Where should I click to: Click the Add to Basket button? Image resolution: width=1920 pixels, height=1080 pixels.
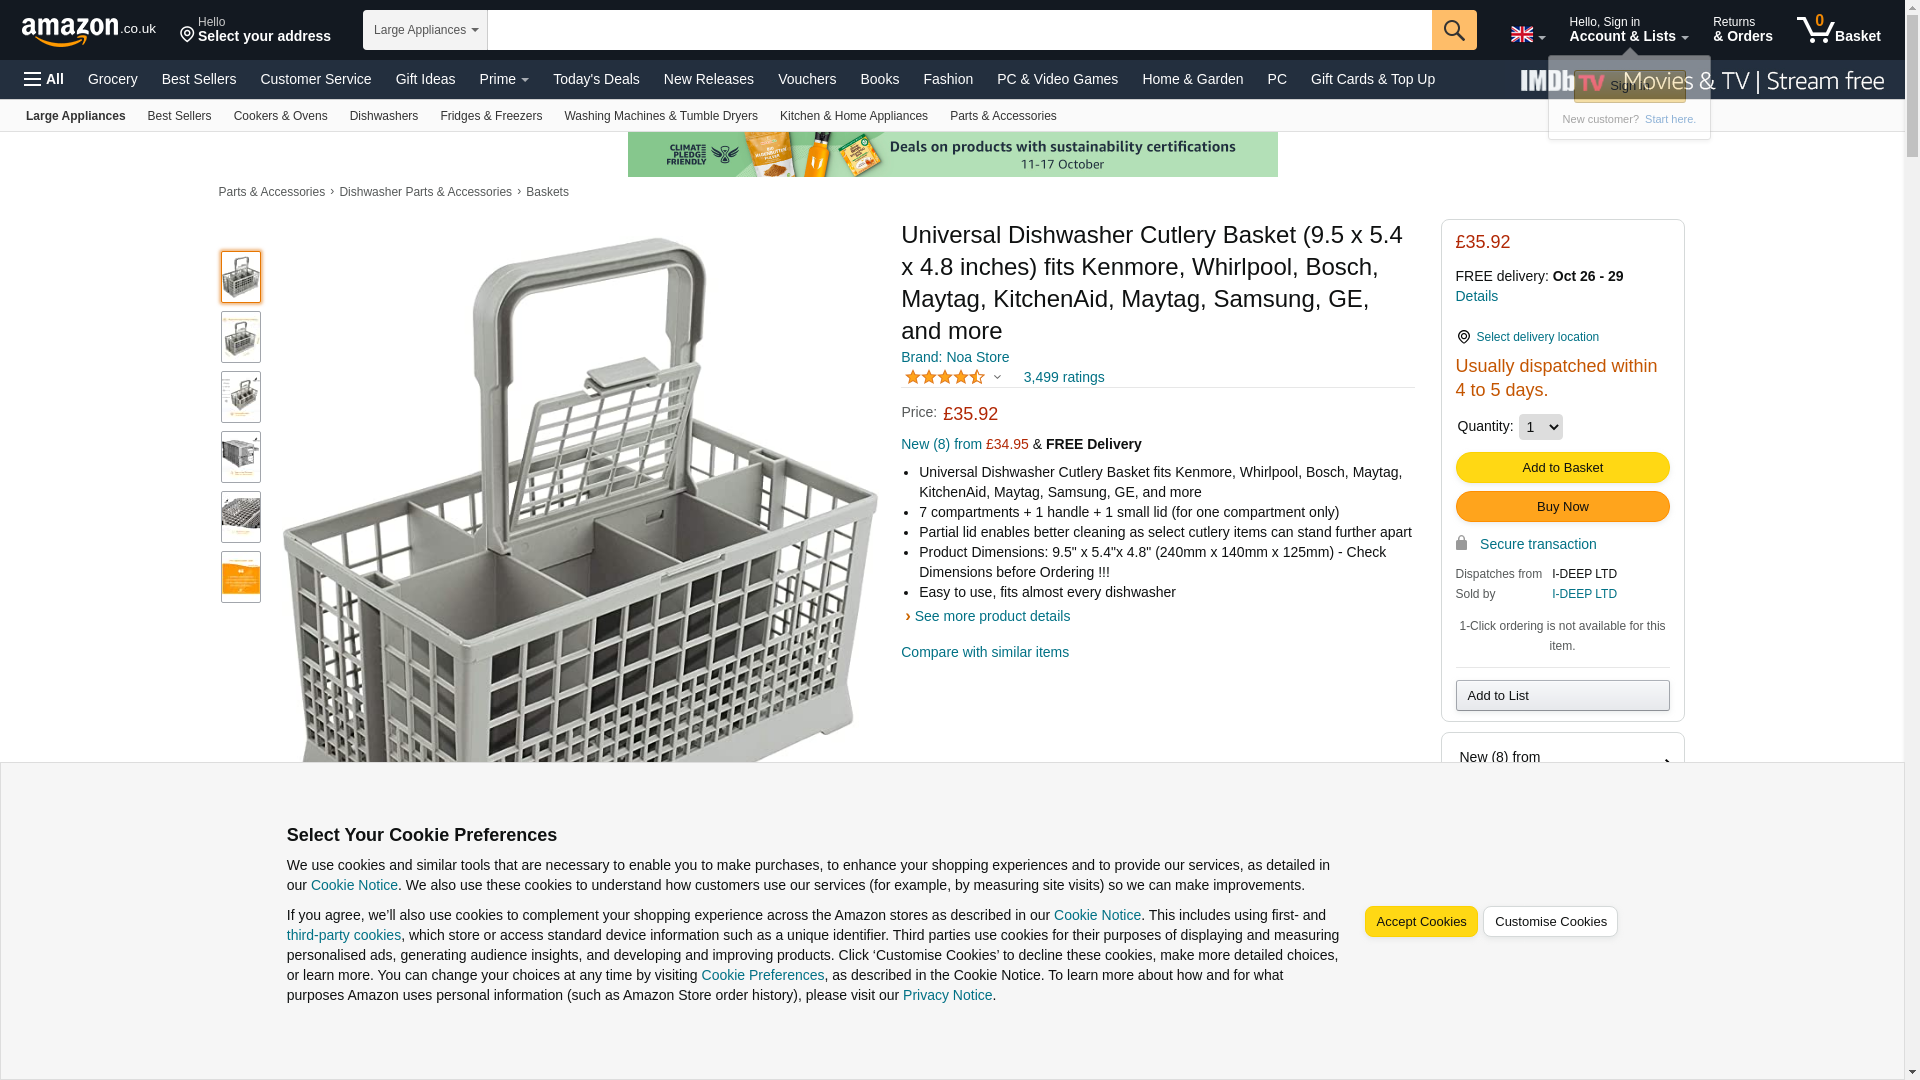point(1562,468)
